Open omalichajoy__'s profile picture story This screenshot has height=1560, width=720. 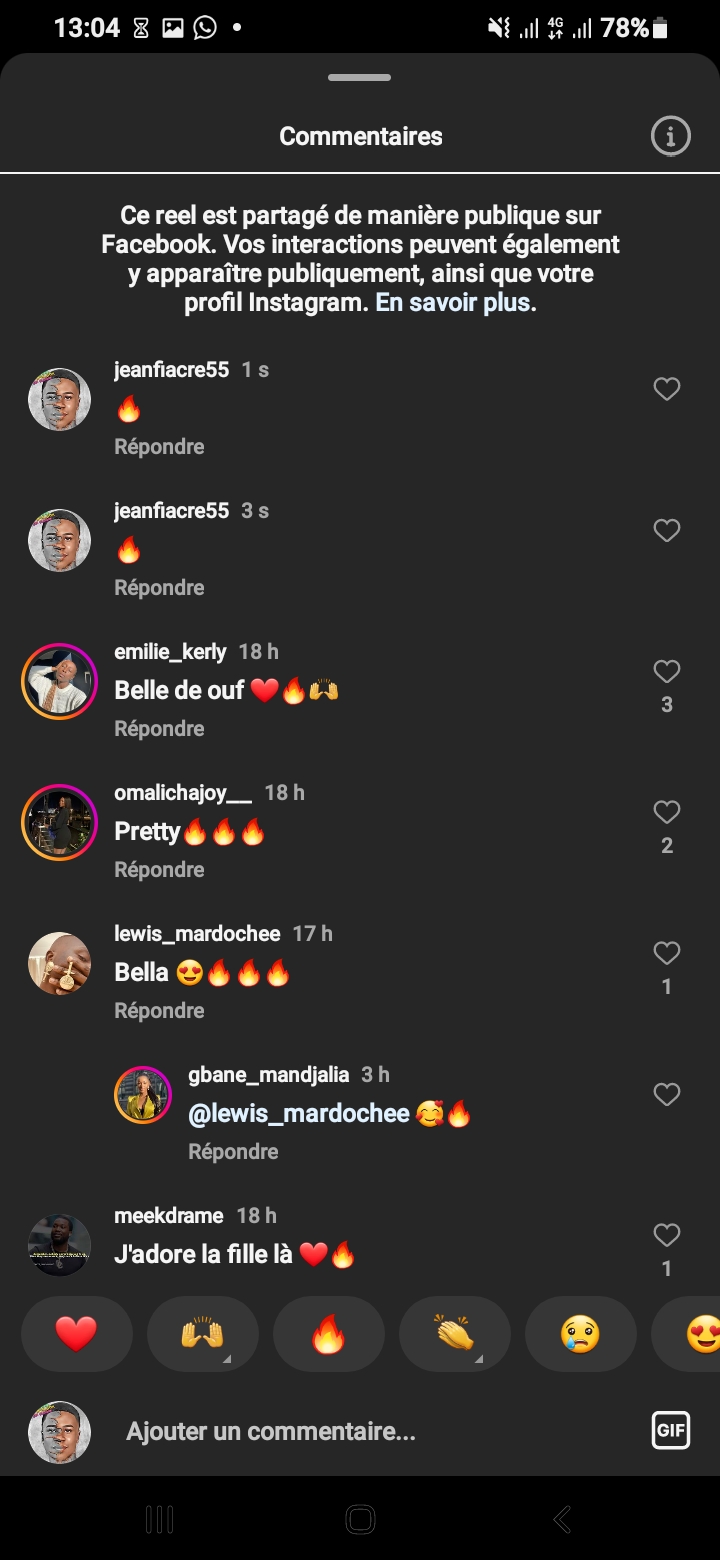59,822
